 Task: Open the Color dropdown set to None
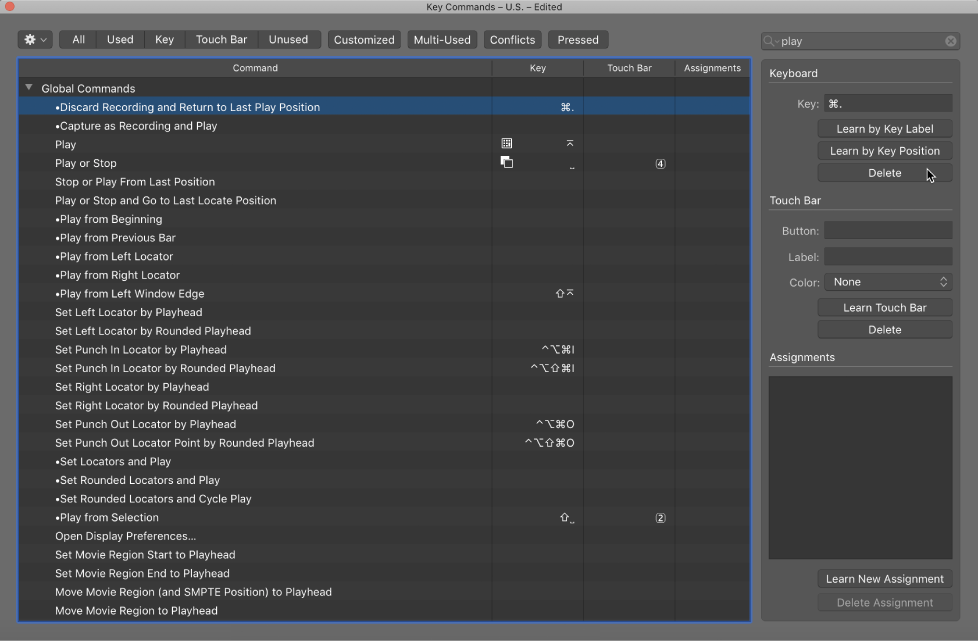[888, 282]
